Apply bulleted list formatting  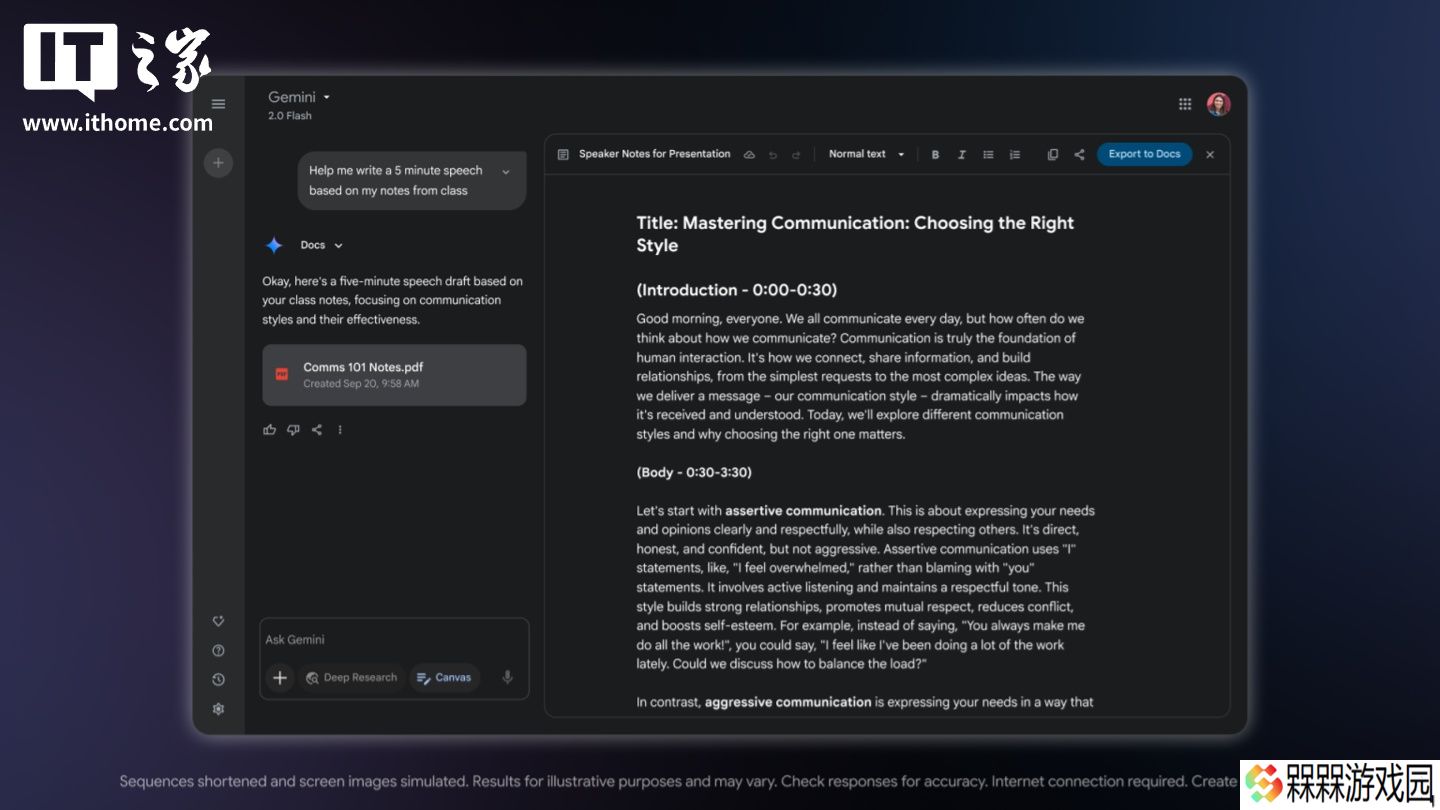coord(988,155)
